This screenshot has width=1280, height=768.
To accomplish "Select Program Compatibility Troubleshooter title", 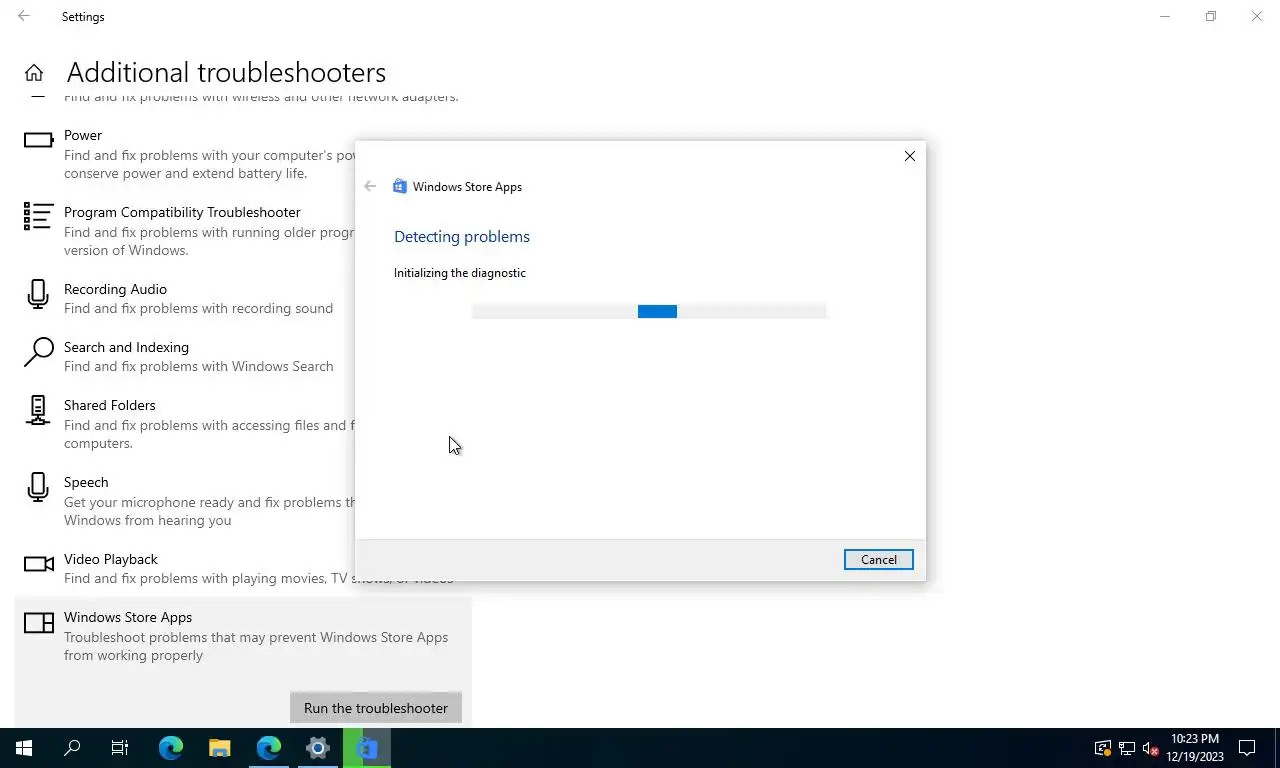I will coord(182,212).
